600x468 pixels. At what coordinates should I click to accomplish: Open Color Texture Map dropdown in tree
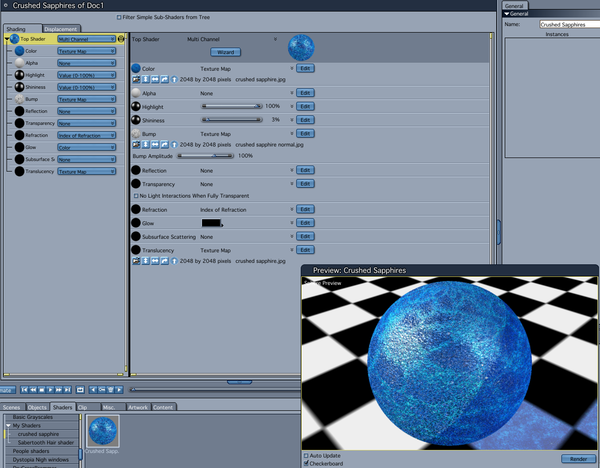[86, 51]
